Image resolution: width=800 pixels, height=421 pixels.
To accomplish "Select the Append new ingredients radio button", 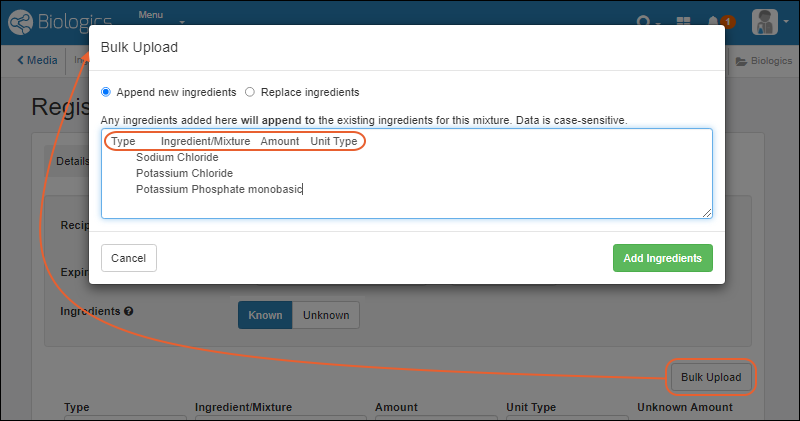I will pyautogui.click(x=107, y=92).
